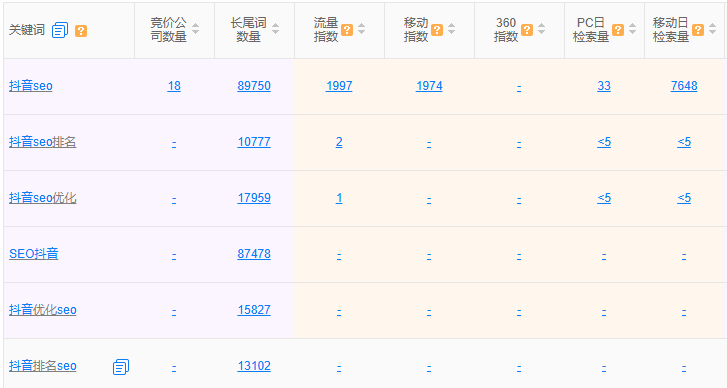This screenshot has height=388, width=727.
Task: Open the 抖音seo优化 keyword link
Action: click(43, 198)
